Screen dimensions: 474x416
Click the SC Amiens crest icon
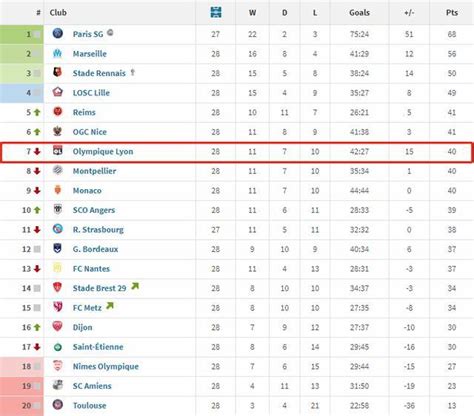tap(58, 385)
